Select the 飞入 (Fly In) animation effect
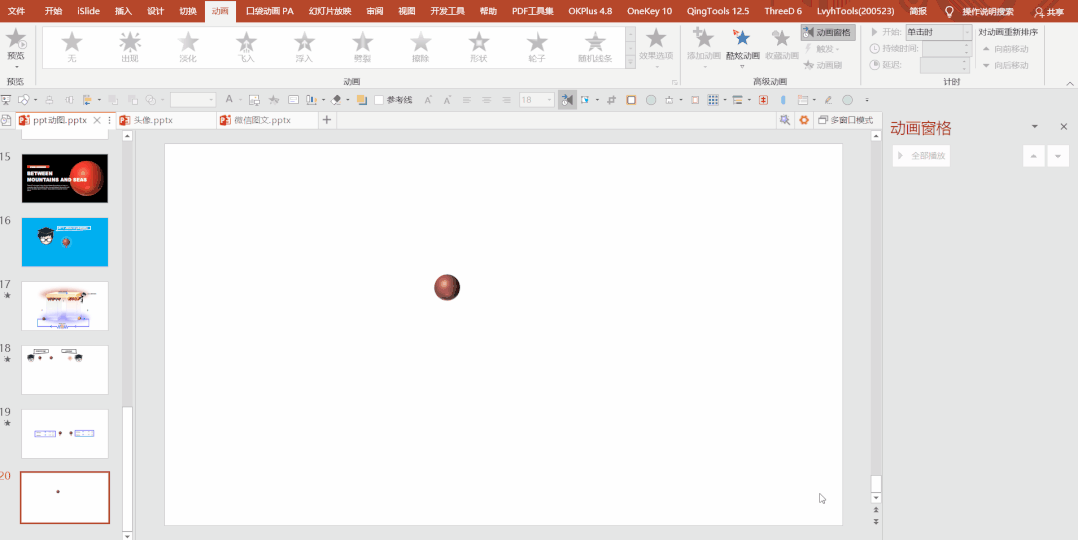The image size is (1078, 540). point(246,47)
